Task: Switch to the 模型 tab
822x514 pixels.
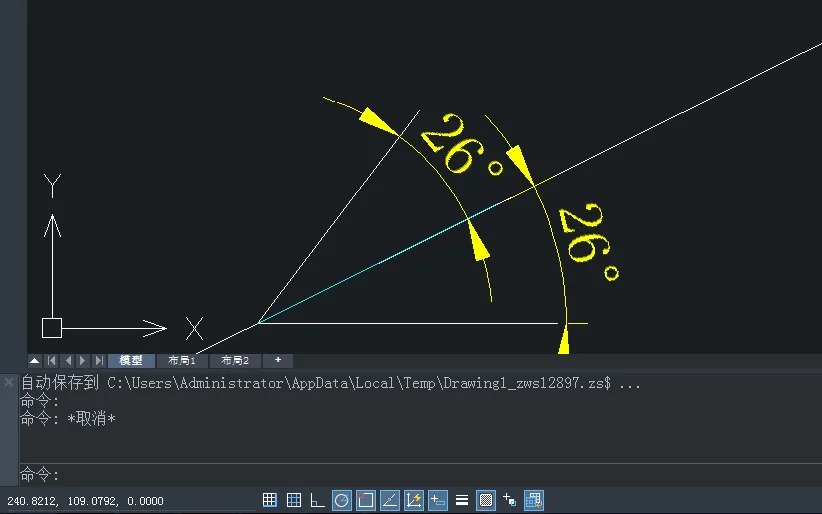Action: 131,360
